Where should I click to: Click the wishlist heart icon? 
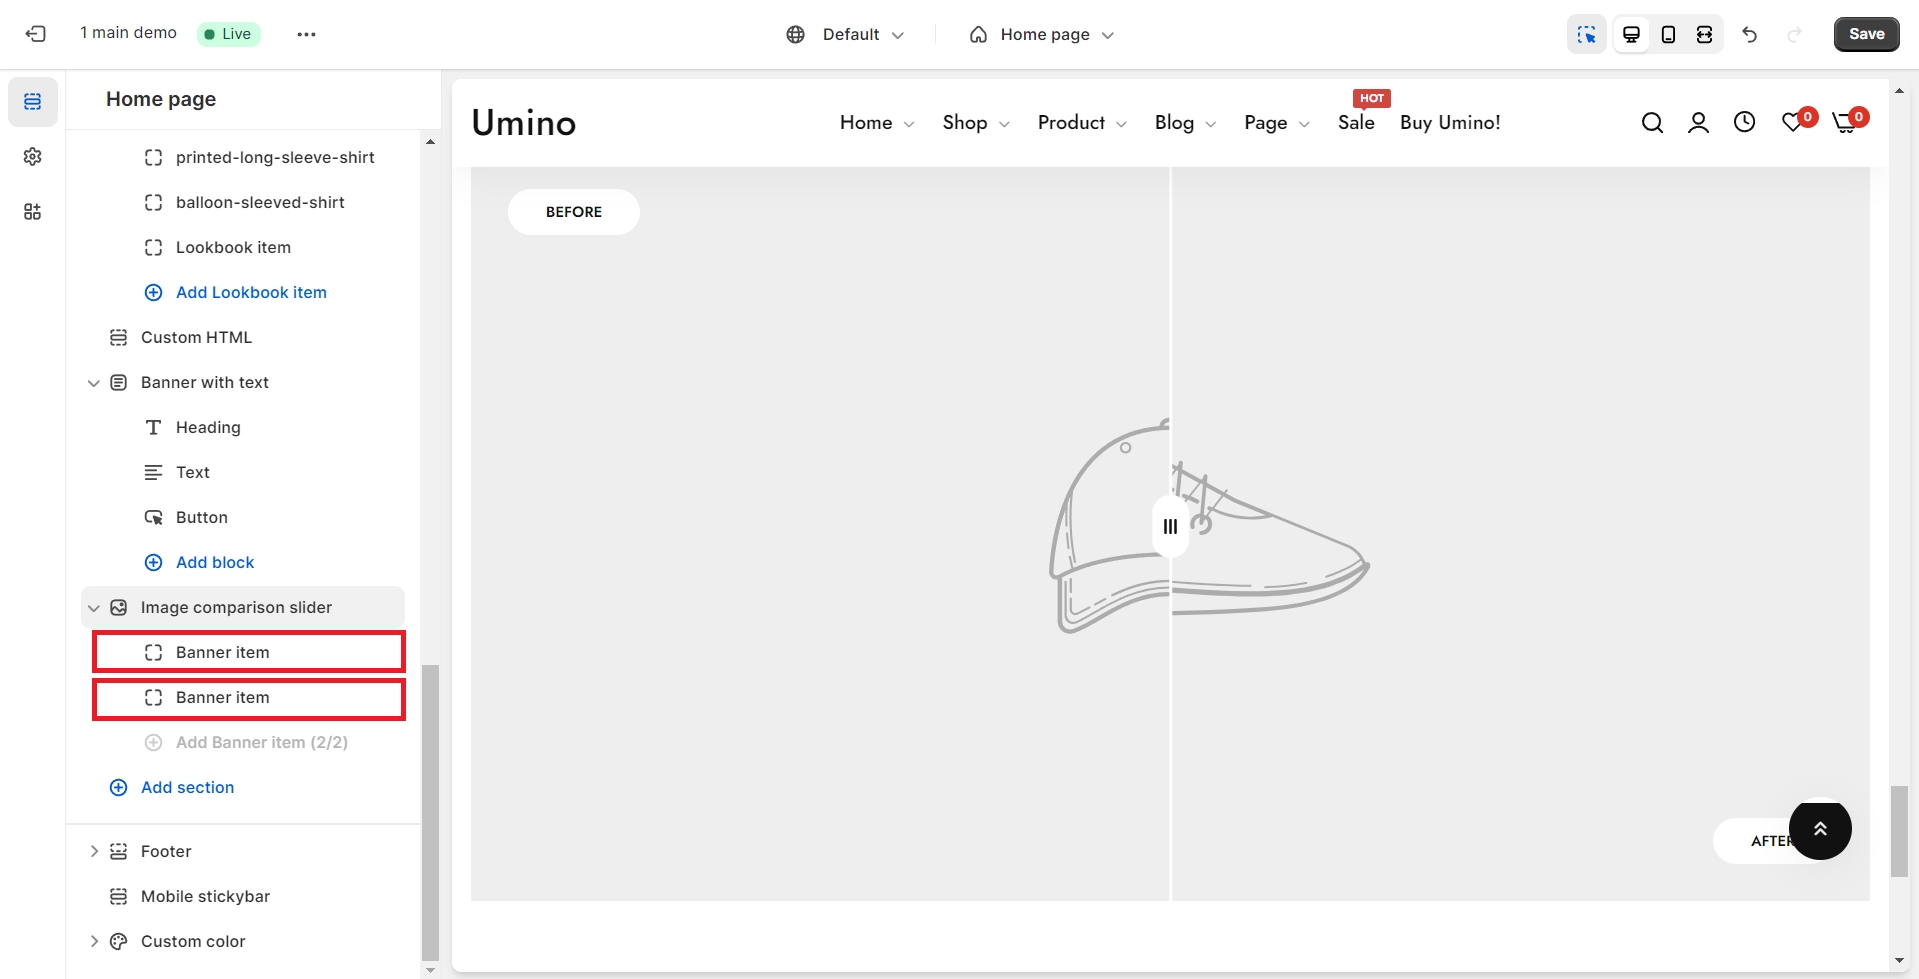pos(1793,123)
